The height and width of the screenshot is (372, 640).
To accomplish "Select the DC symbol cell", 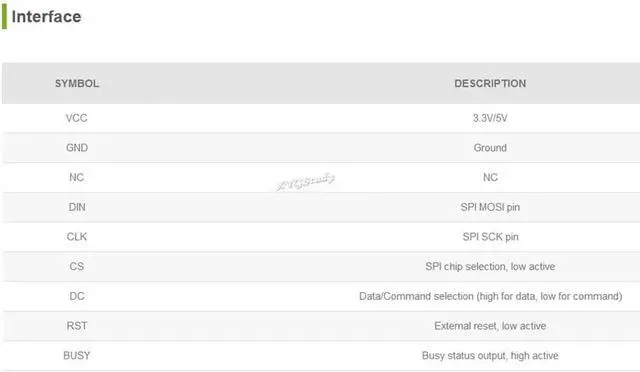I will 77,296.
